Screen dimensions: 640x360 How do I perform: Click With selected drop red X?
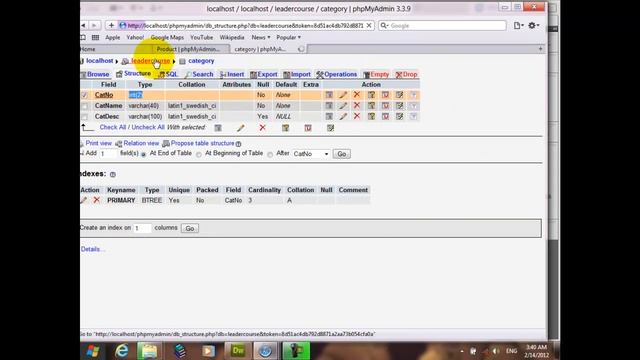262,128
